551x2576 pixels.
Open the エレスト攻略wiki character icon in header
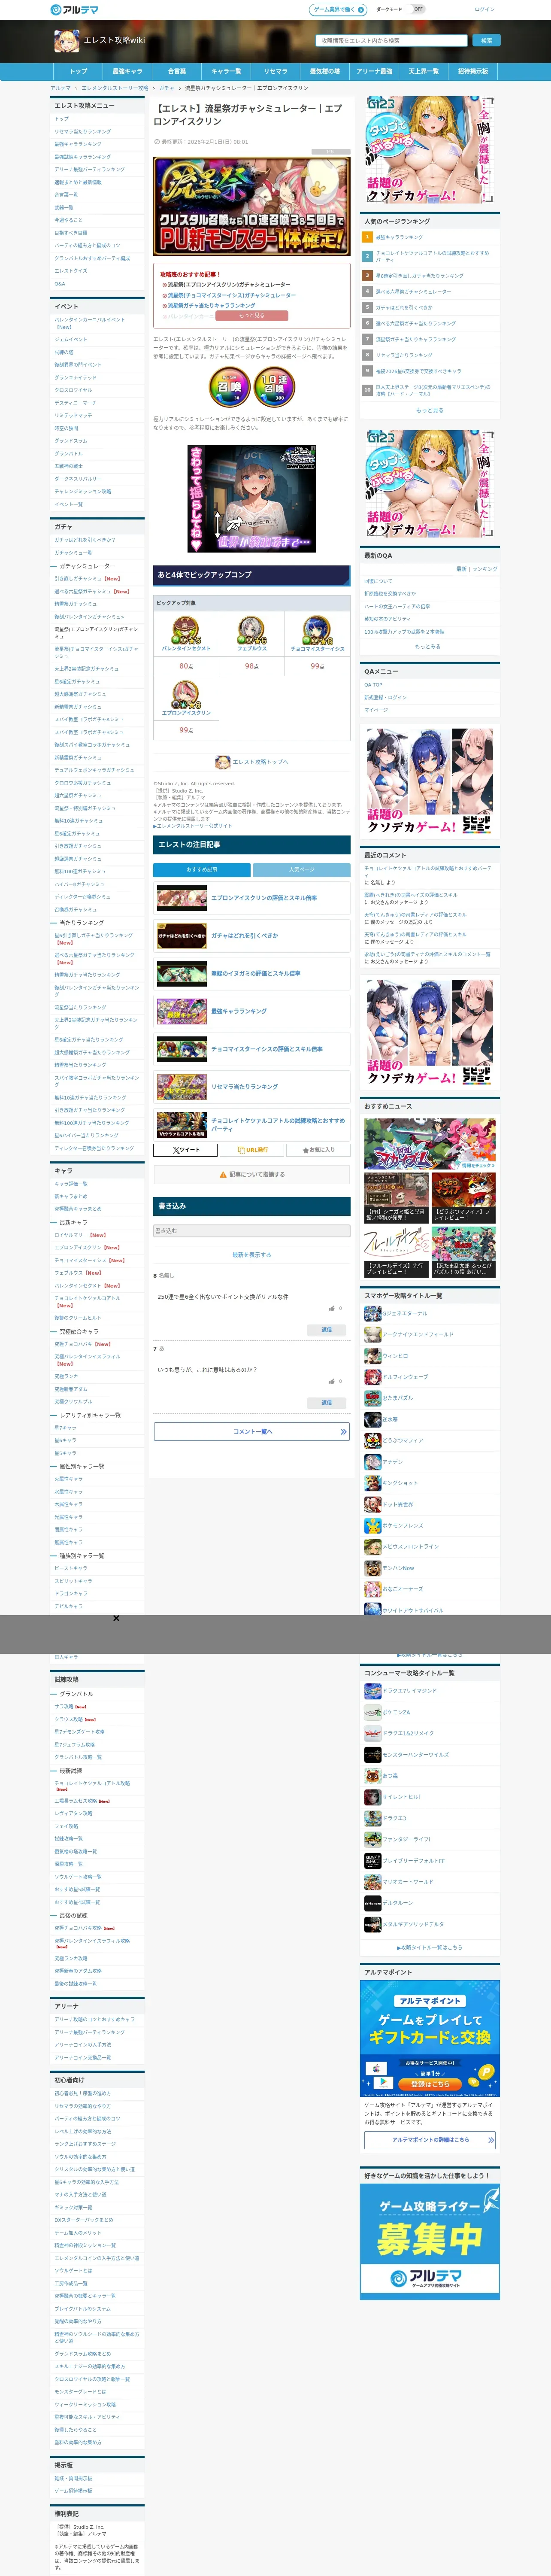66,40
